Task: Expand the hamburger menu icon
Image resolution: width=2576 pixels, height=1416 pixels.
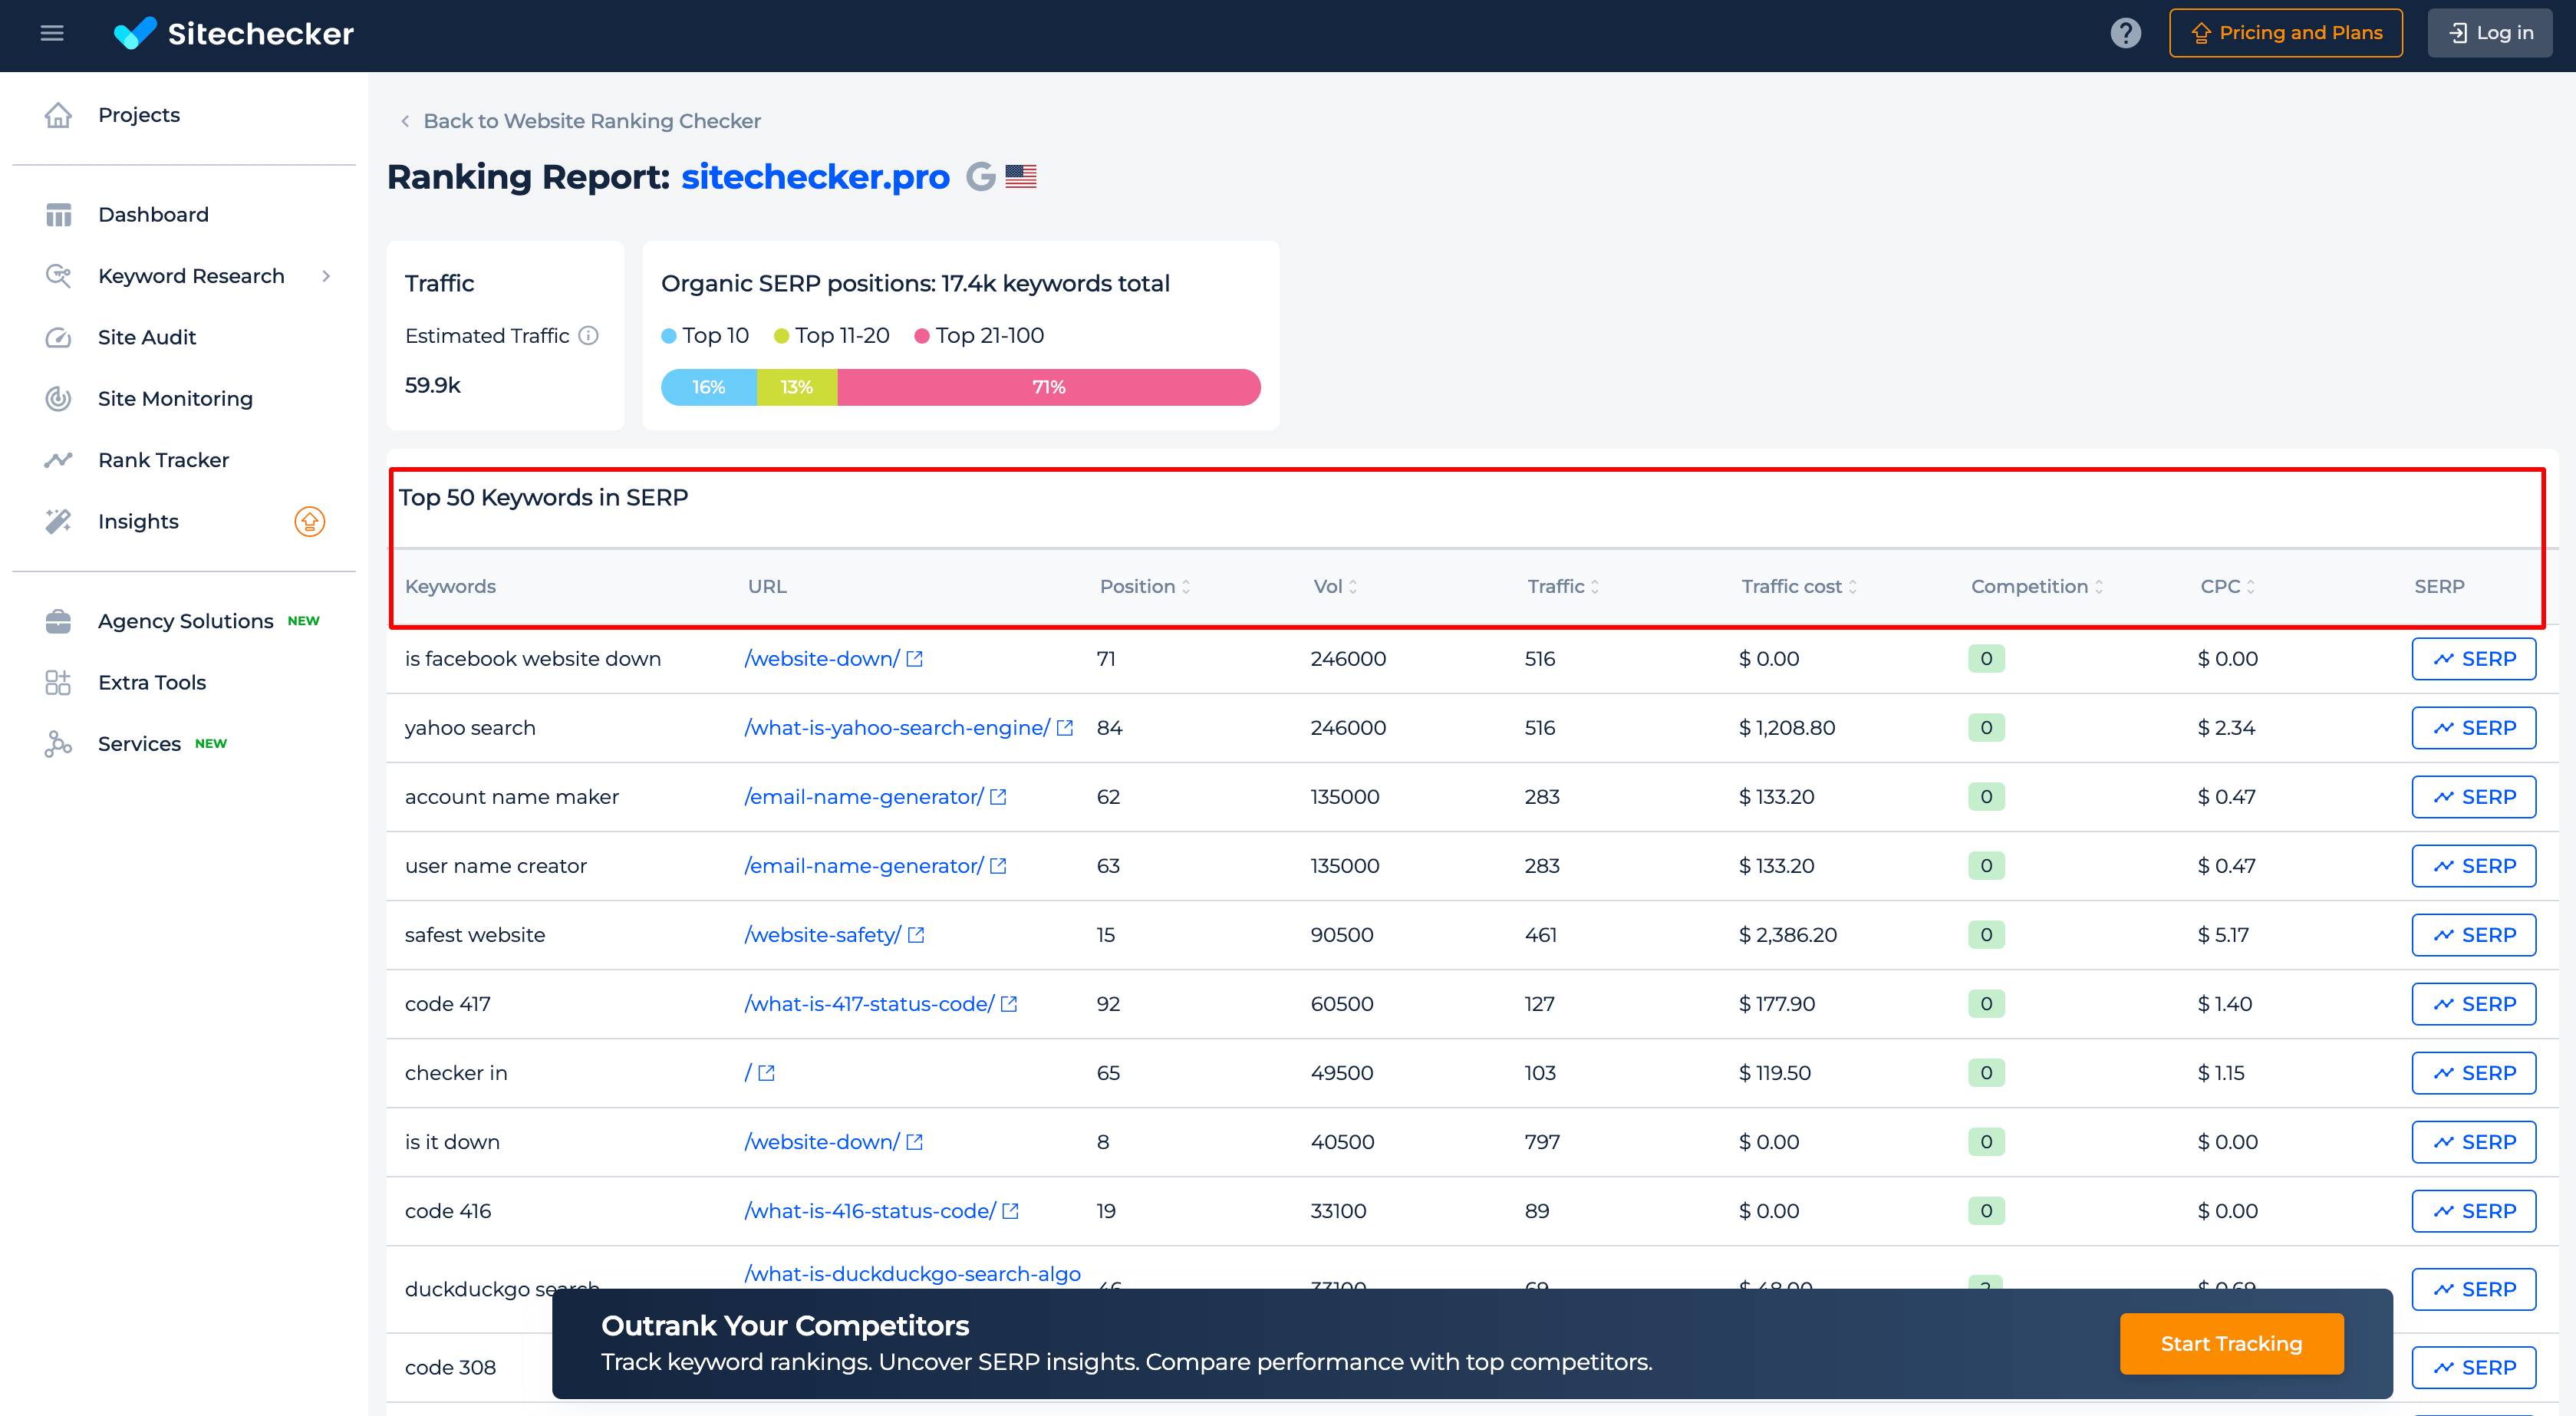Action: click(x=52, y=31)
